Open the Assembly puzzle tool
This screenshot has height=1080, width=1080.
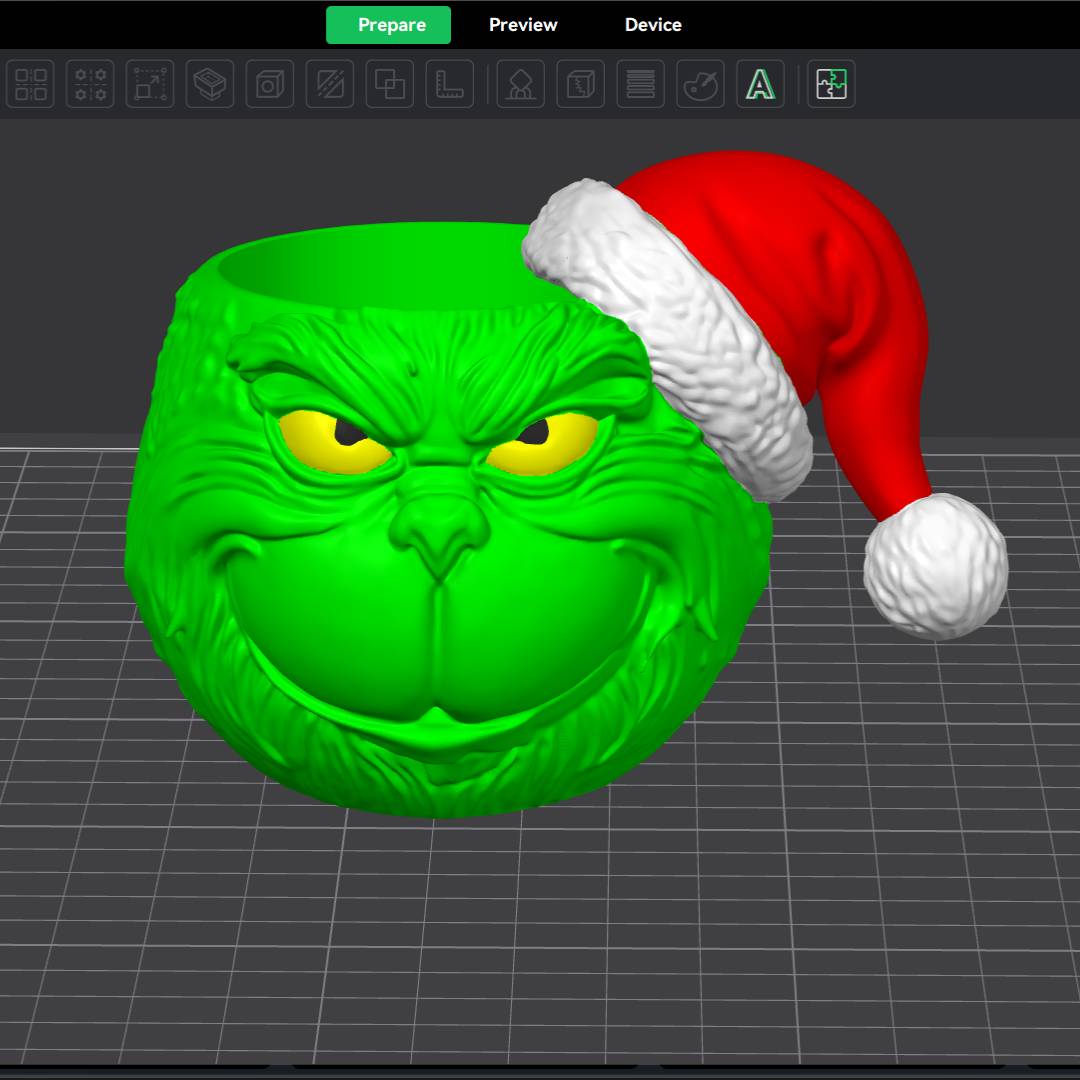(x=833, y=84)
